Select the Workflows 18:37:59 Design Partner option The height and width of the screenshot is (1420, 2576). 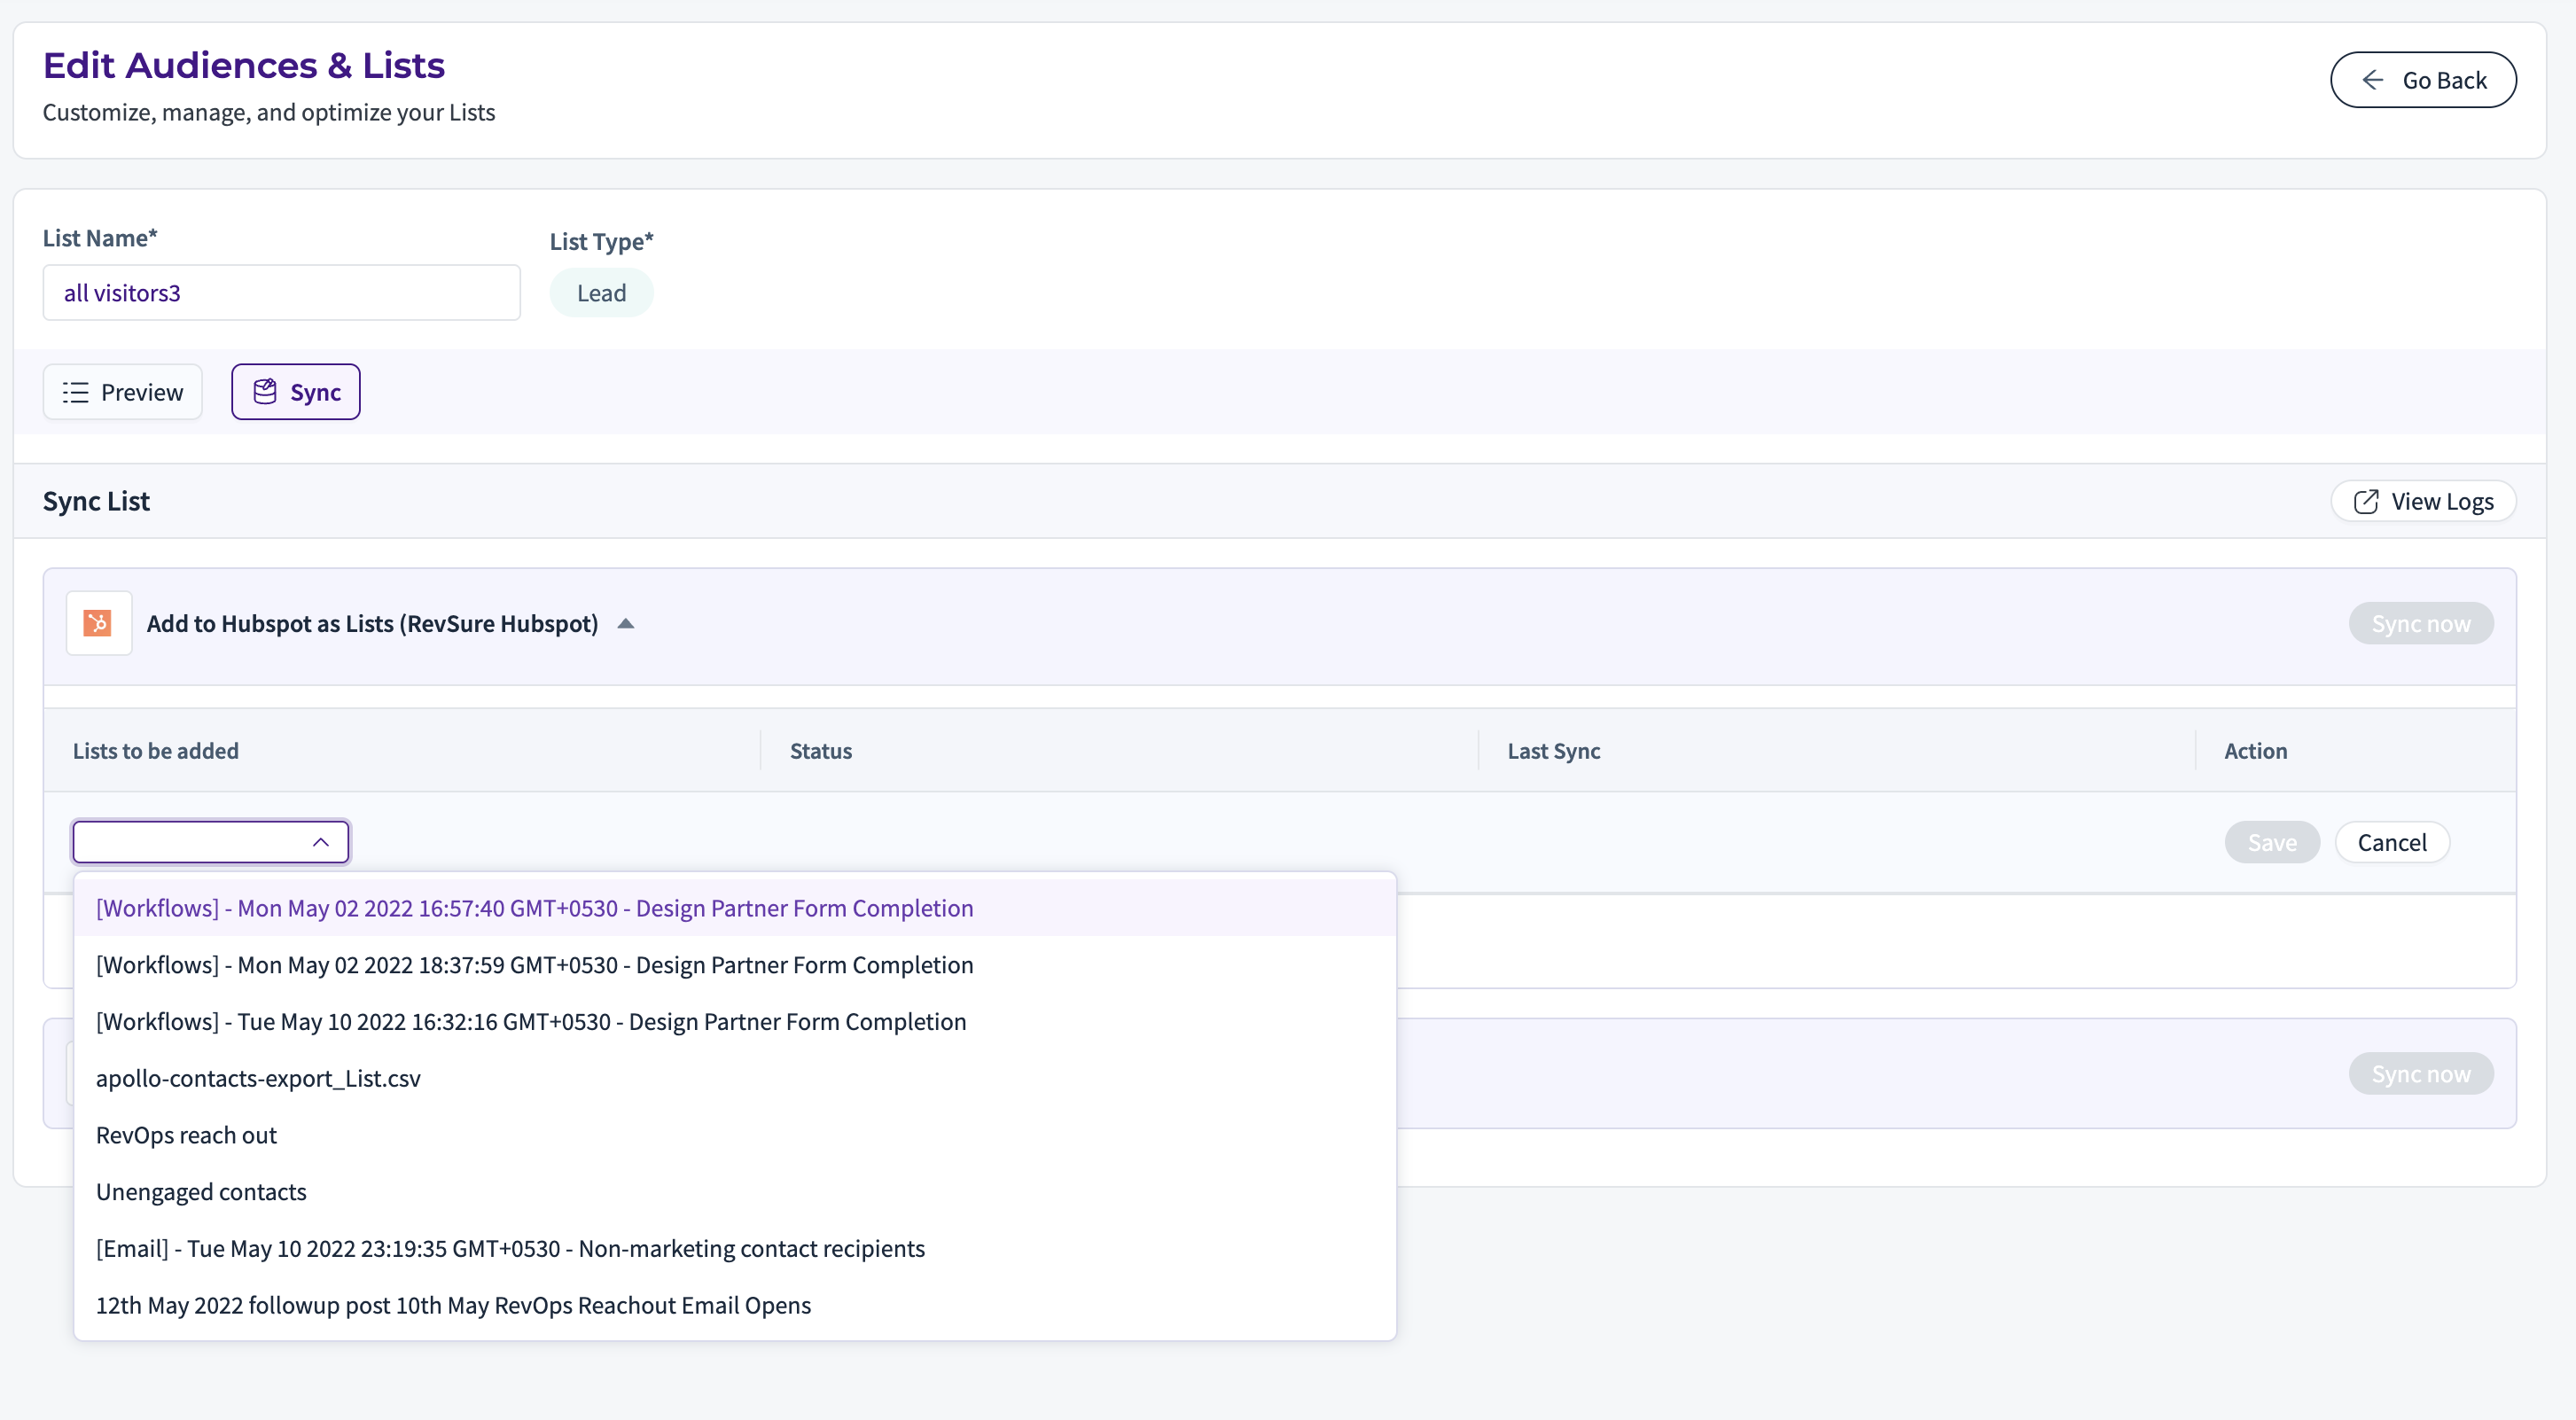click(735, 965)
